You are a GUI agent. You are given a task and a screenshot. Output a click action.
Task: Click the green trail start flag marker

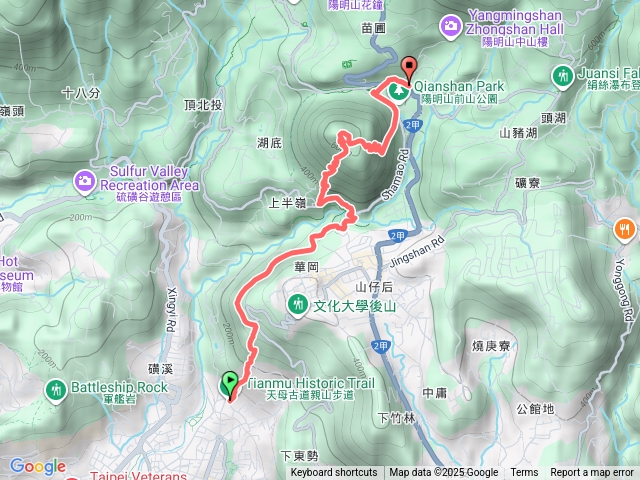click(x=230, y=385)
